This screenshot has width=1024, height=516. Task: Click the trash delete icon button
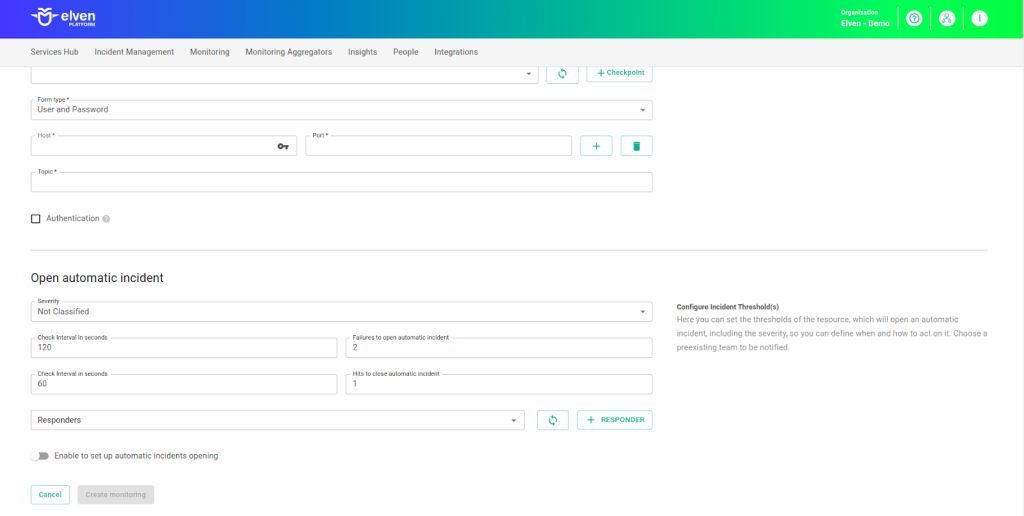coord(636,146)
